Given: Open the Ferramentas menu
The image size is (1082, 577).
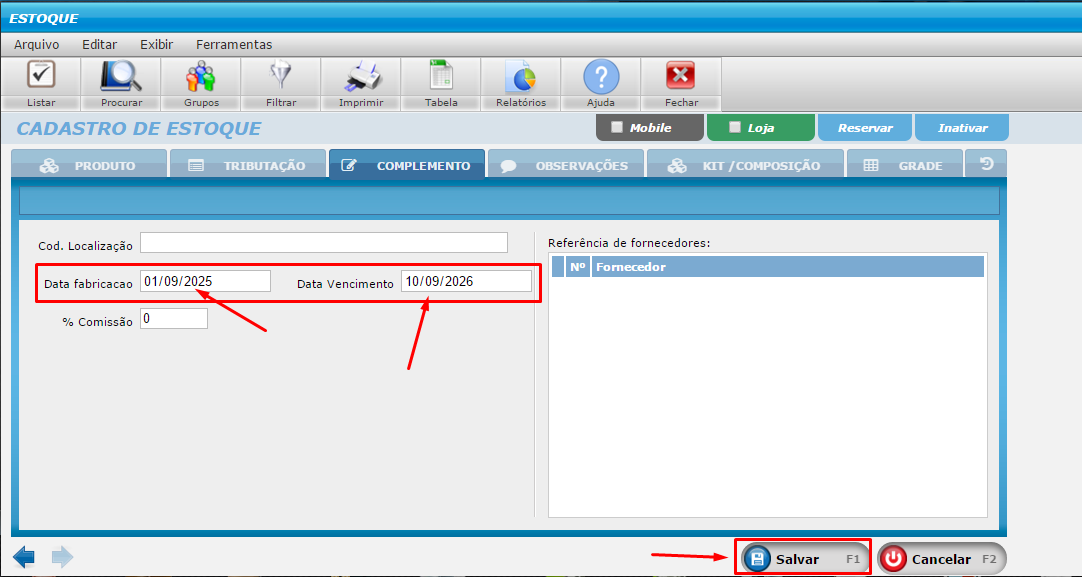Looking at the screenshot, I should (x=234, y=44).
